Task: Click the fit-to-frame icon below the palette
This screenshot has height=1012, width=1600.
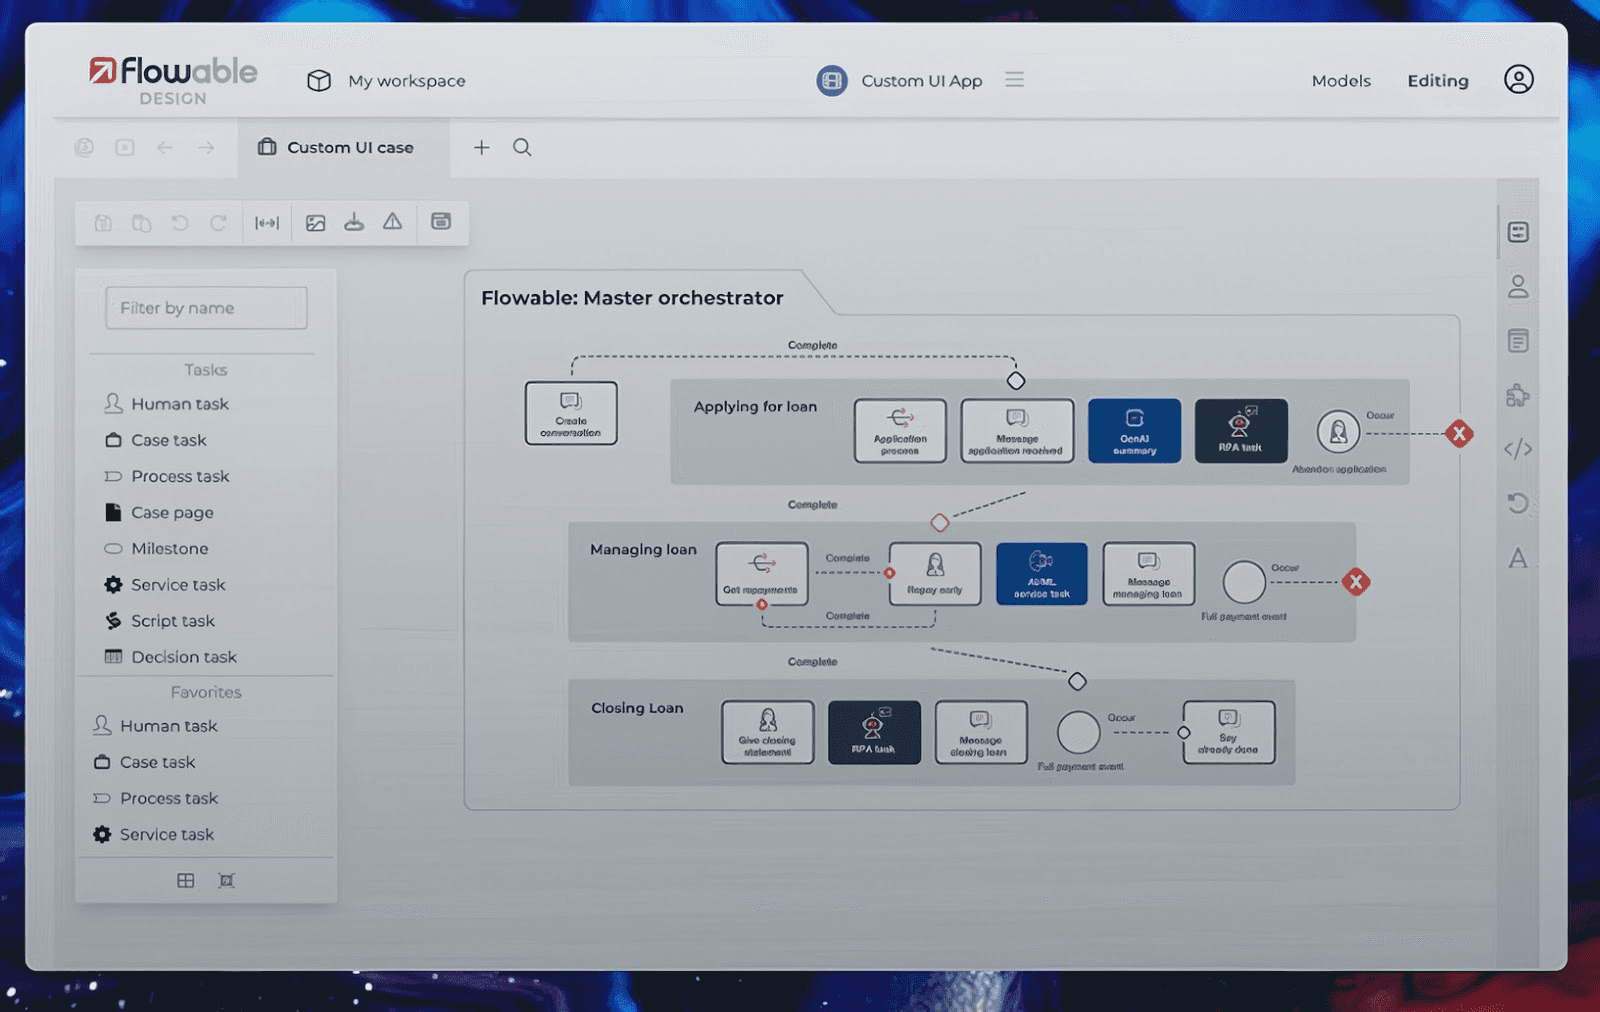Action: pyautogui.click(x=227, y=880)
